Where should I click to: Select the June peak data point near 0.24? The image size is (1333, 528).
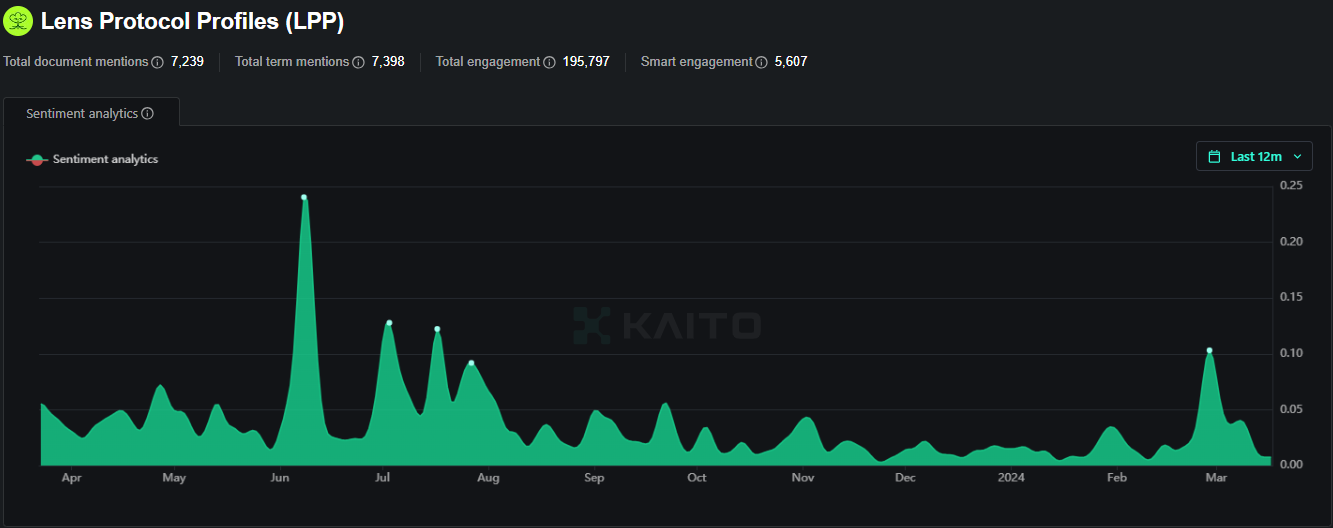304,197
